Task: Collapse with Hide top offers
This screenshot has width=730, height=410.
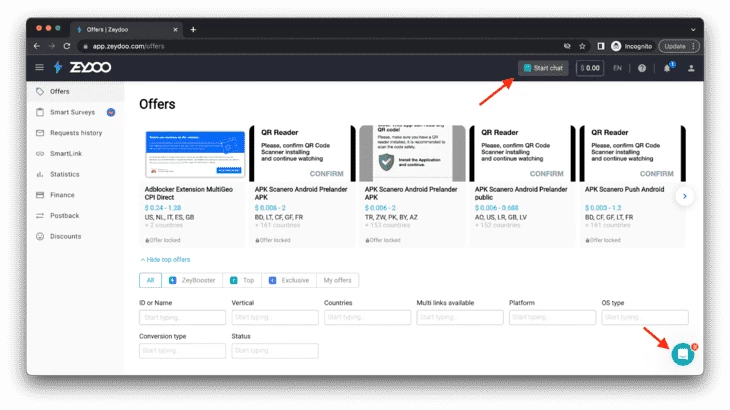Action: (165, 260)
